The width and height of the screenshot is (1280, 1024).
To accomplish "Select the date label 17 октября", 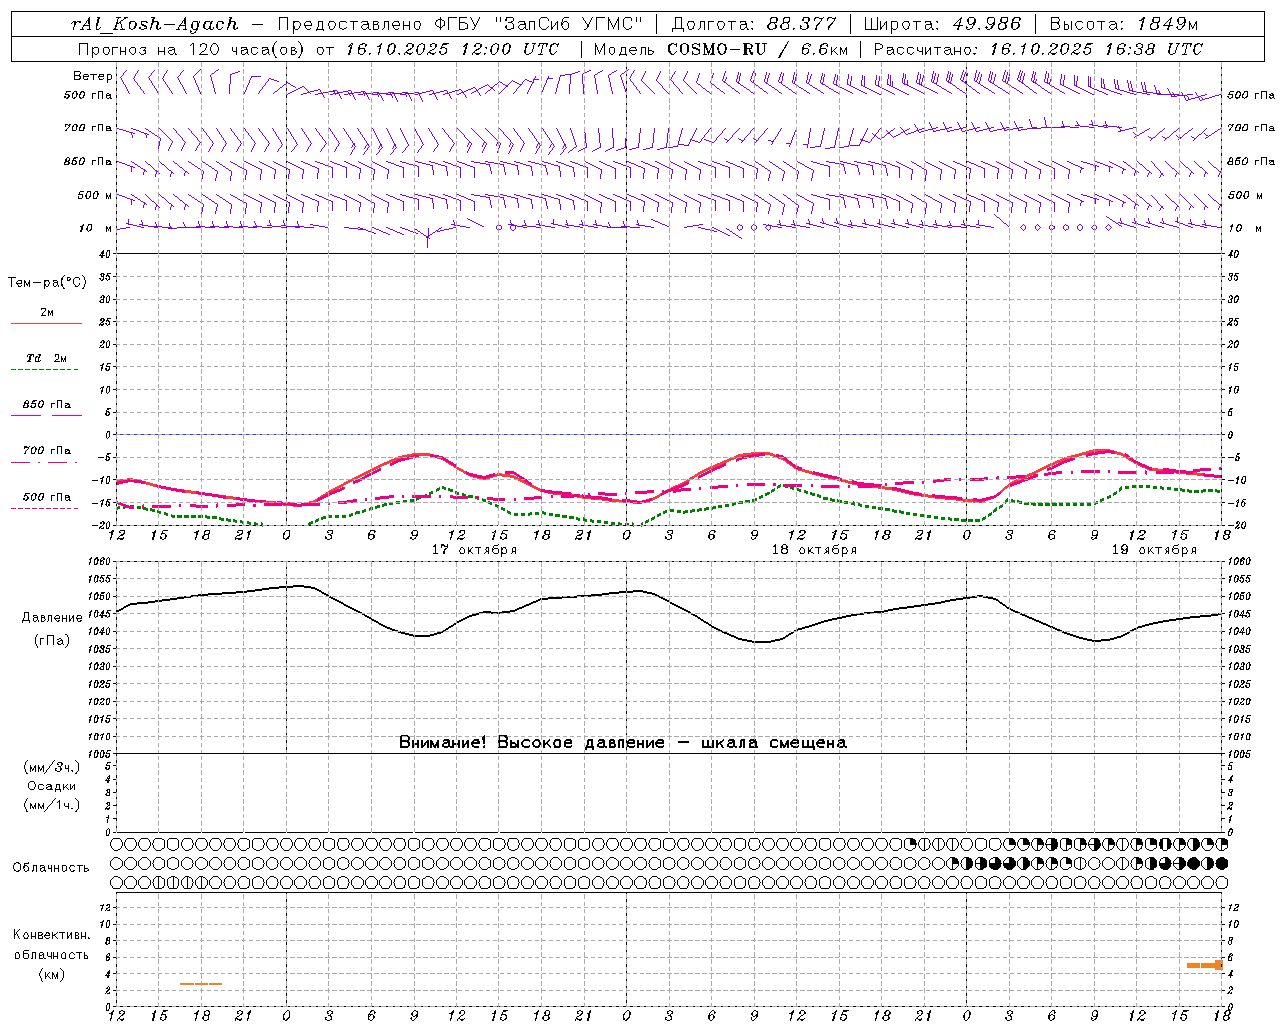I will 474,550.
